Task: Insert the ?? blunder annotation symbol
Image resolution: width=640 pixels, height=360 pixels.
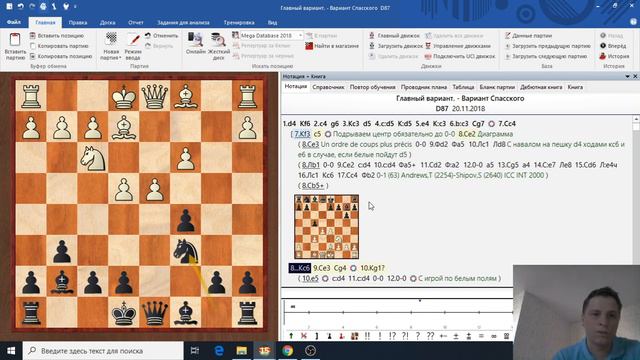Action: tap(430, 336)
